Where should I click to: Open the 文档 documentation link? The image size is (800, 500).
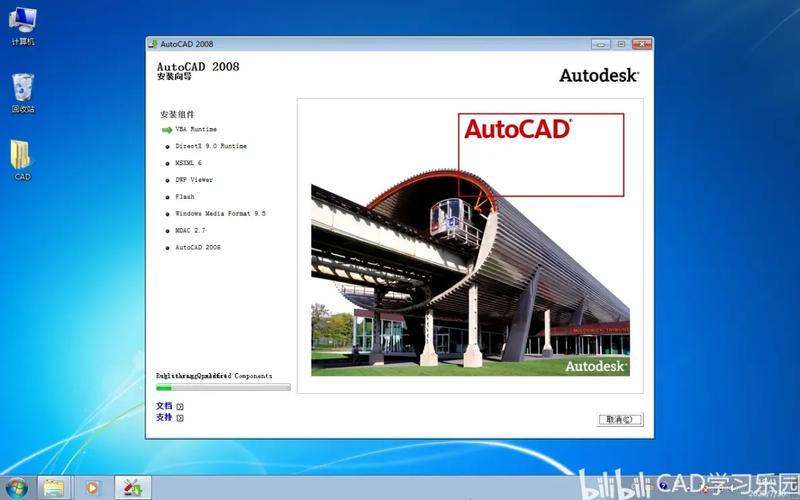coord(164,406)
